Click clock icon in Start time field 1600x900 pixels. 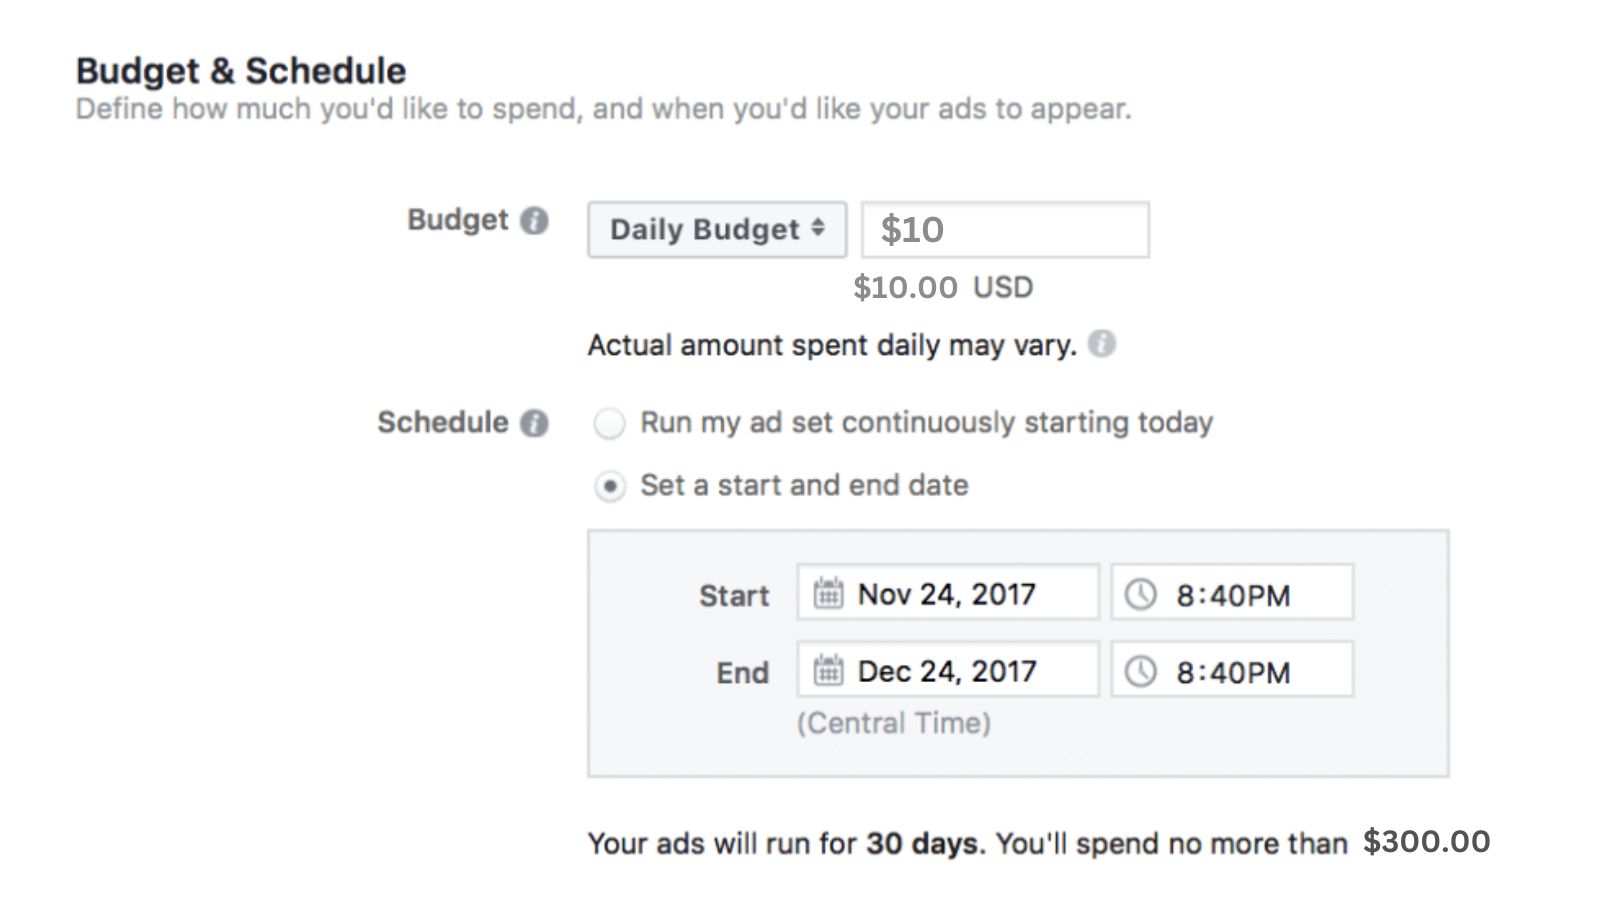tap(1140, 594)
